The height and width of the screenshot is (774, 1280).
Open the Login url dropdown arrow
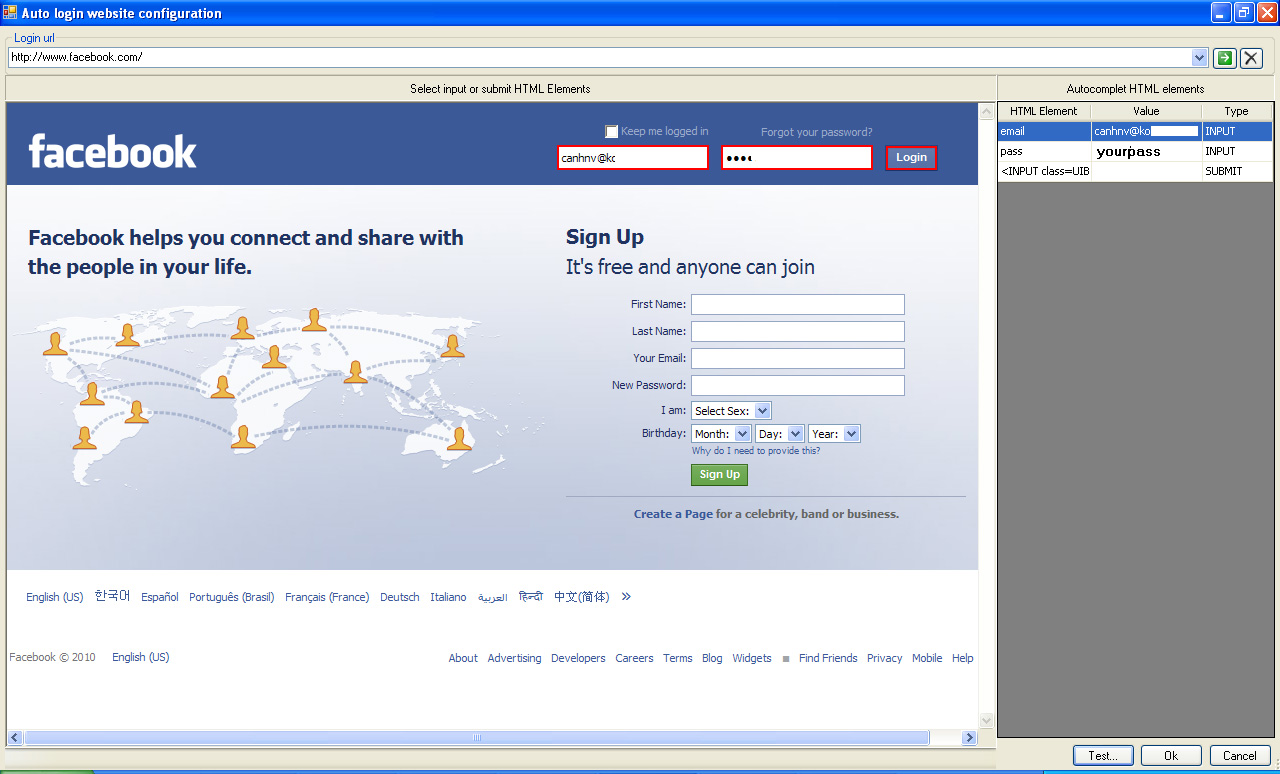click(x=1200, y=58)
